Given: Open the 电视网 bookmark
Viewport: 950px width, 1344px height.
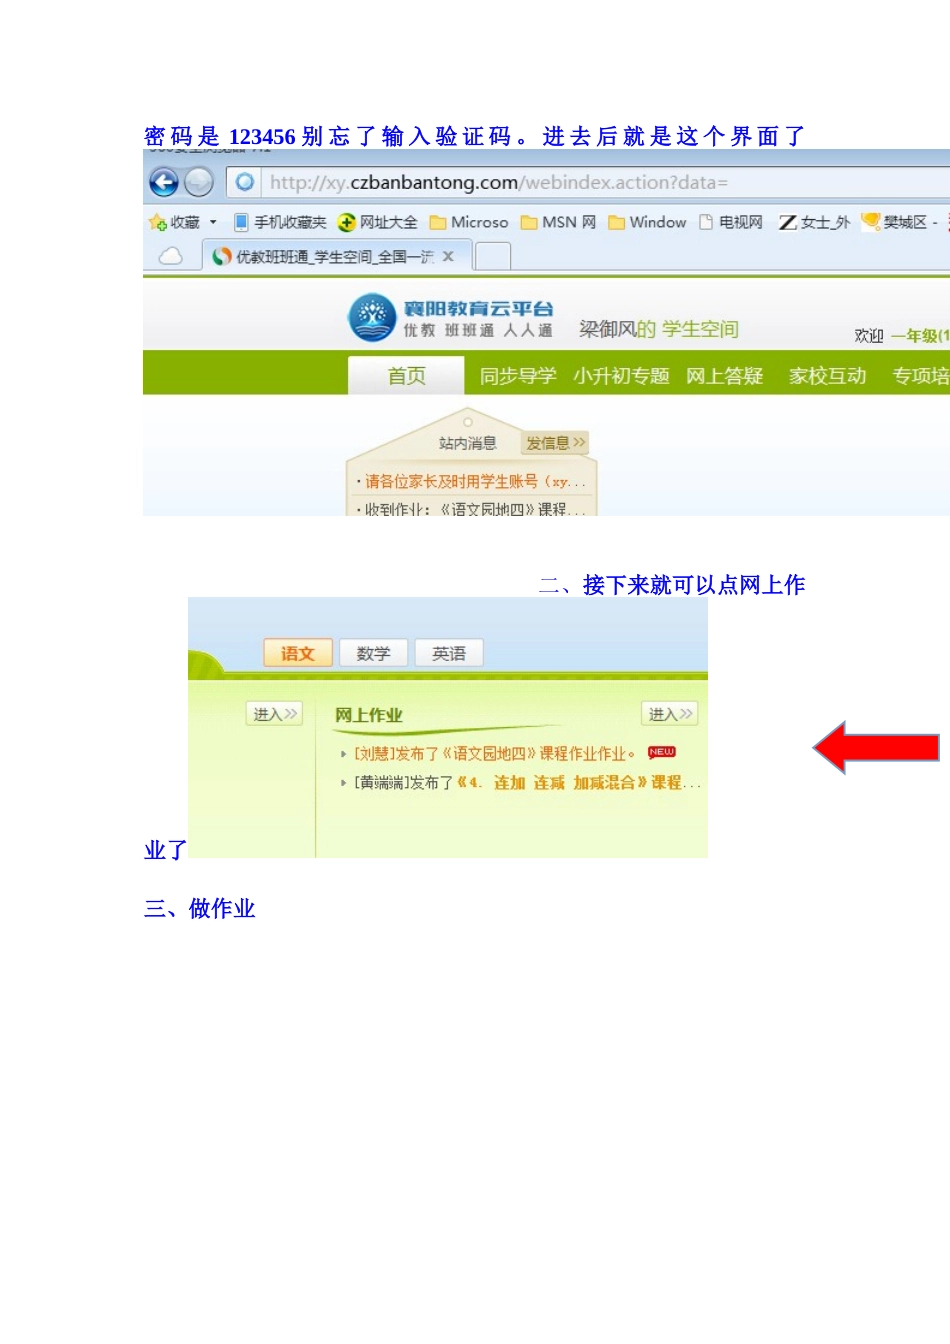Looking at the screenshot, I should click(731, 222).
